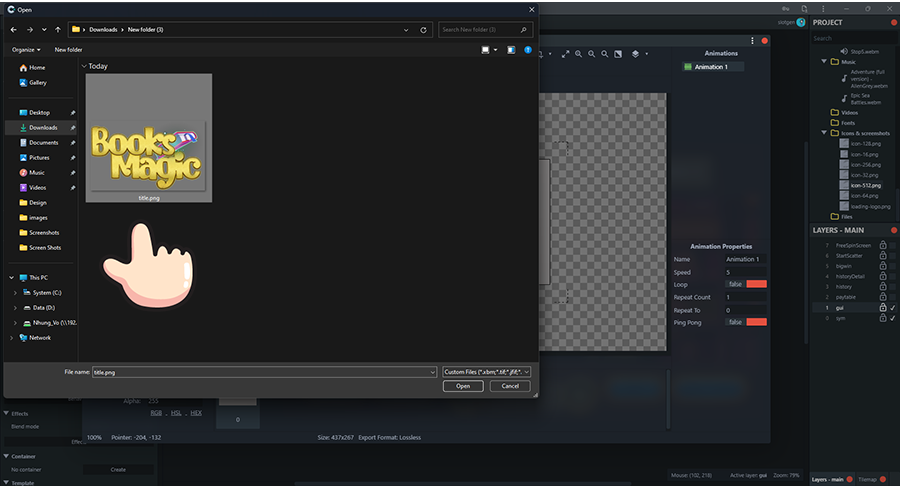Screen dimensions: 900x488
Task: Click the Search New folder (3) field
Action: click(485, 30)
